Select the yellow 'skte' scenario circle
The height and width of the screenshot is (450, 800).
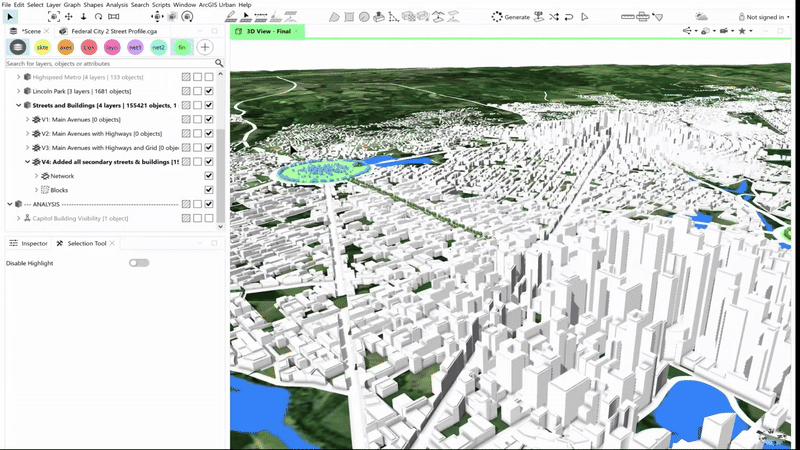[x=42, y=47]
